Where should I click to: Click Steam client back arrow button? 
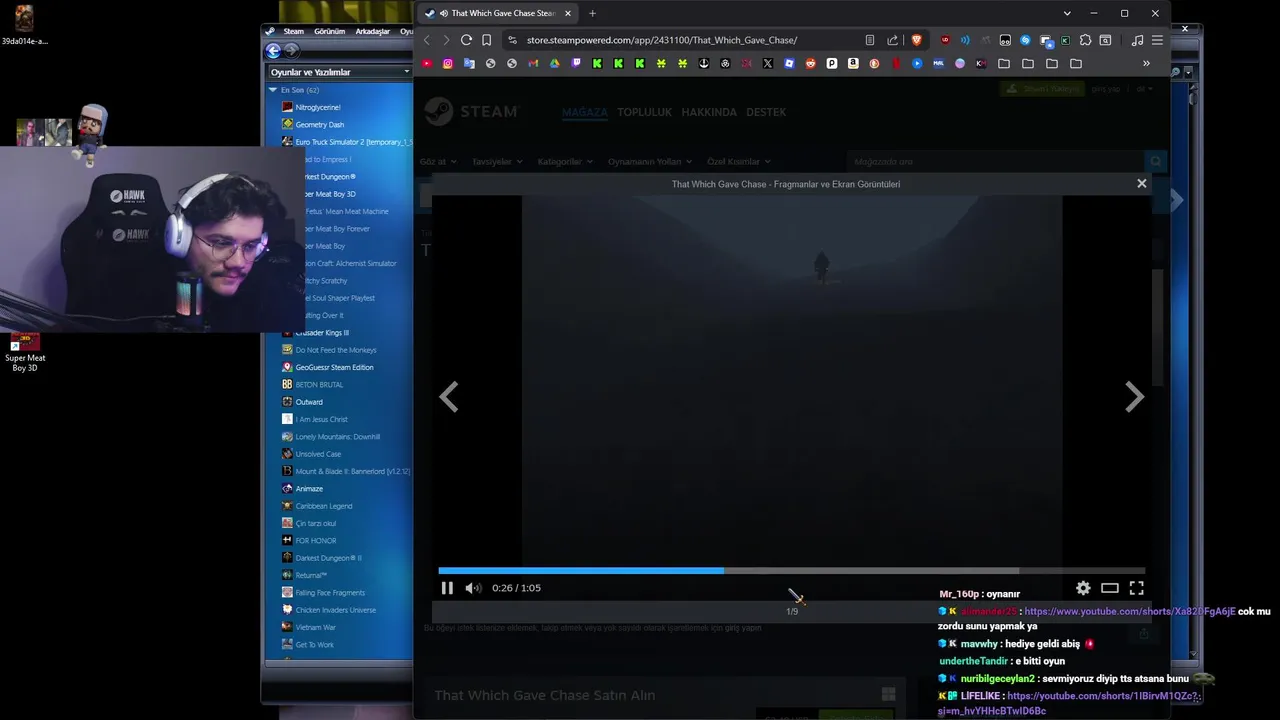click(x=273, y=50)
